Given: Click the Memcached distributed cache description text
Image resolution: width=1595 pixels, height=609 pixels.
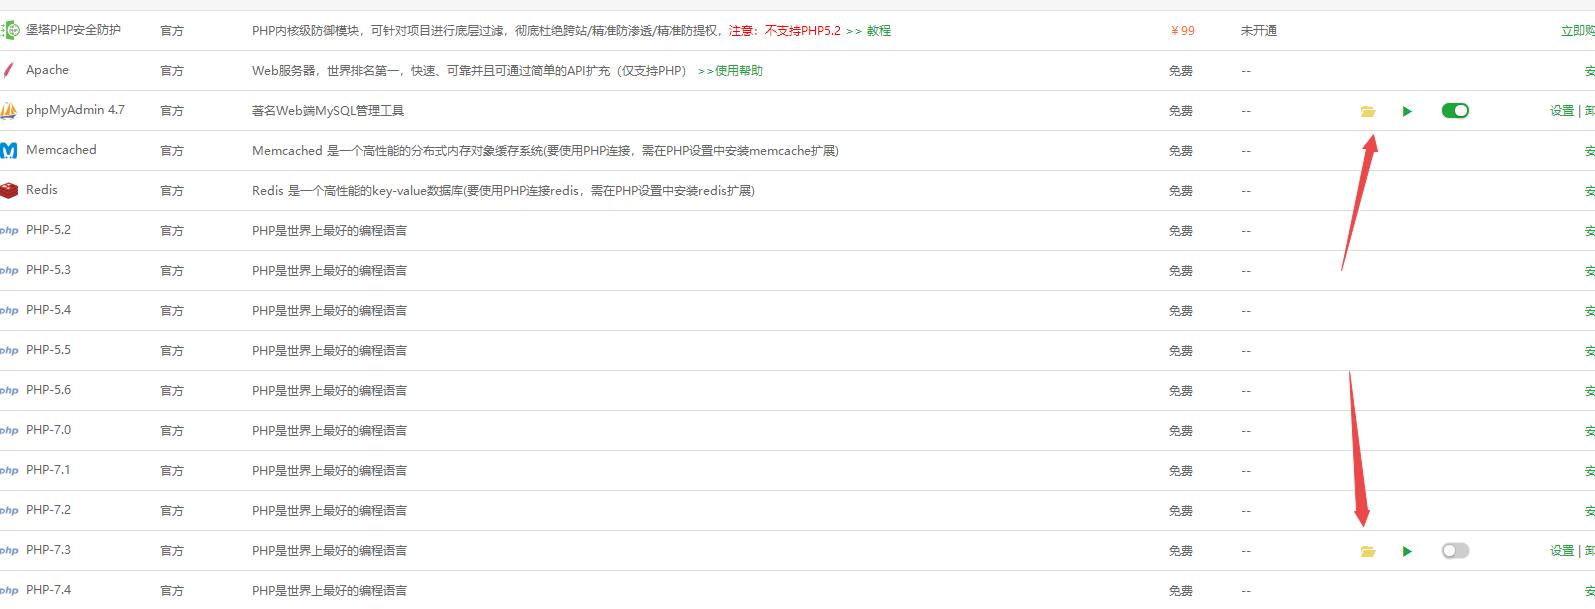Looking at the screenshot, I should click(x=545, y=151).
